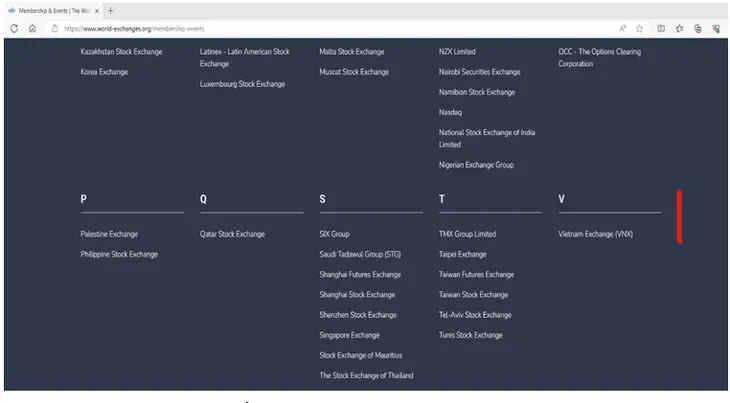
Task: Open Tel-Aviv Stock Exchange link
Action: [475, 315]
